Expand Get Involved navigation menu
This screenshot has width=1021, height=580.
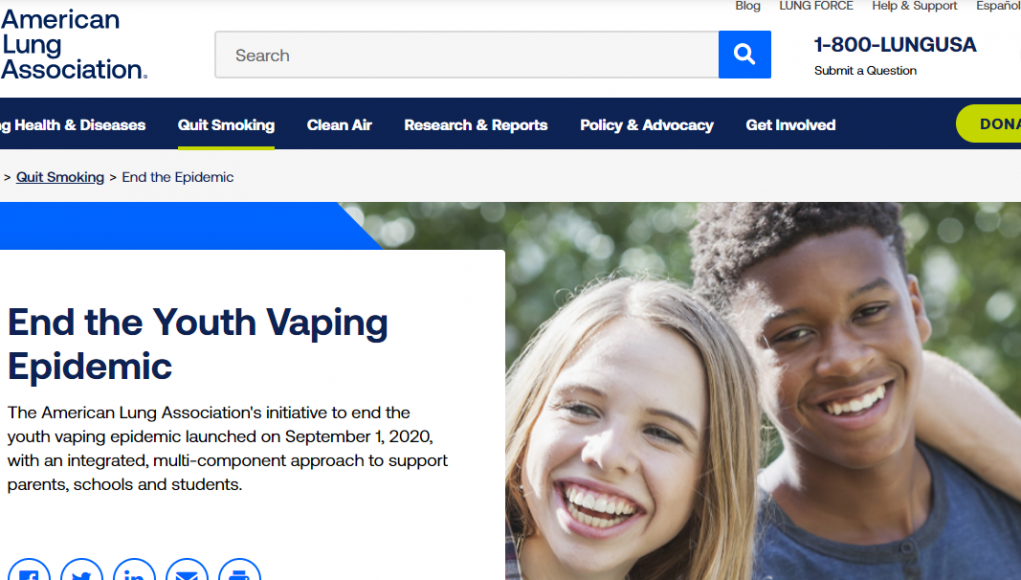coord(790,125)
